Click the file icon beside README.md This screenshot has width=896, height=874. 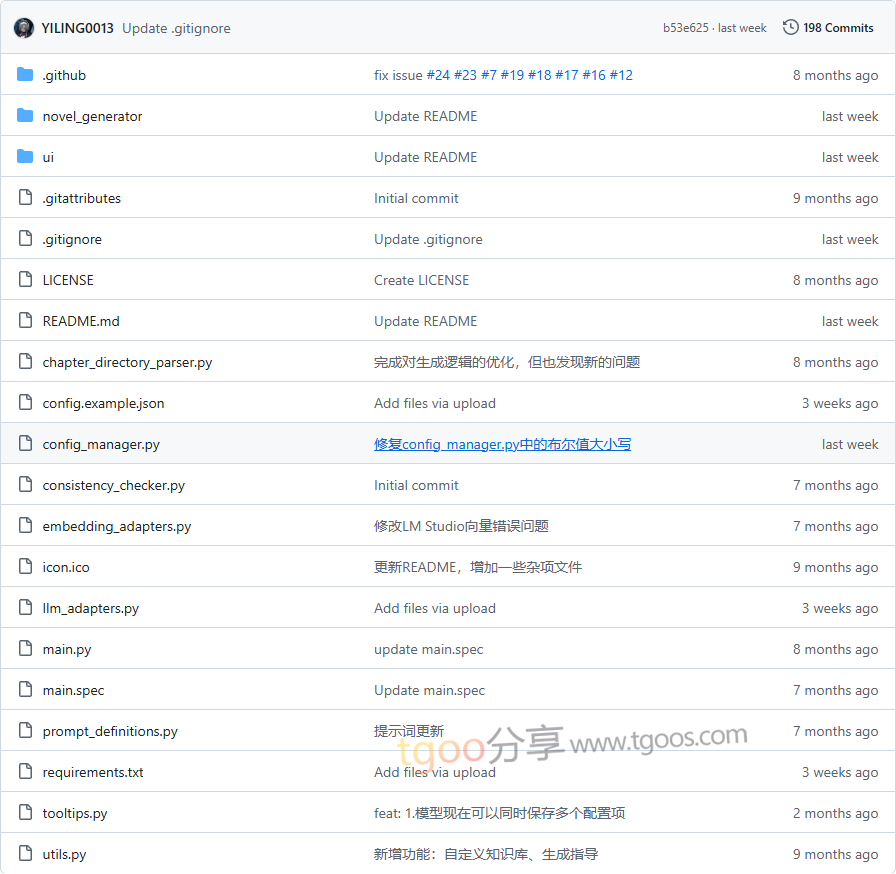tap(25, 321)
